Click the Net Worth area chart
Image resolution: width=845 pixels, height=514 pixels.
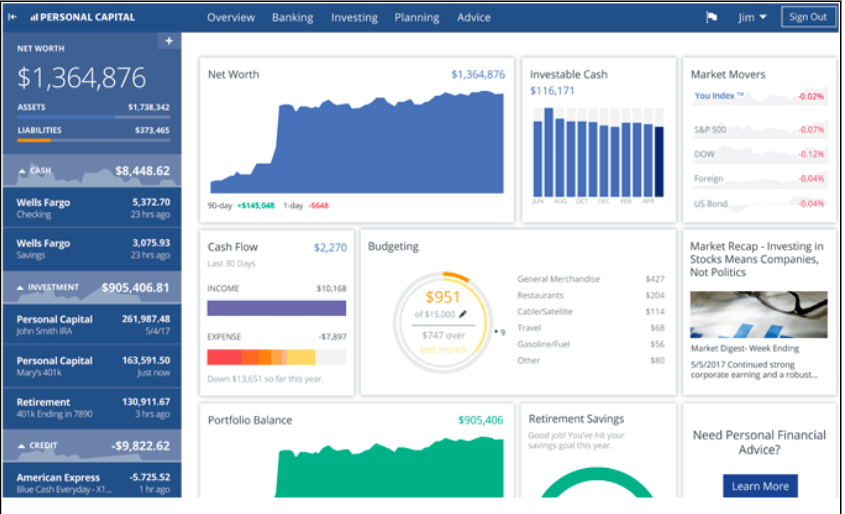tap(357, 142)
